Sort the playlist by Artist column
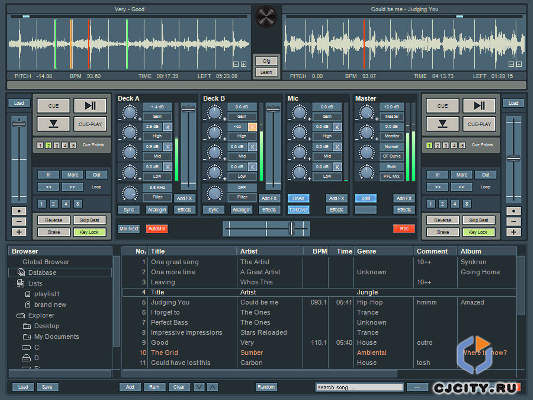 [x=249, y=251]
